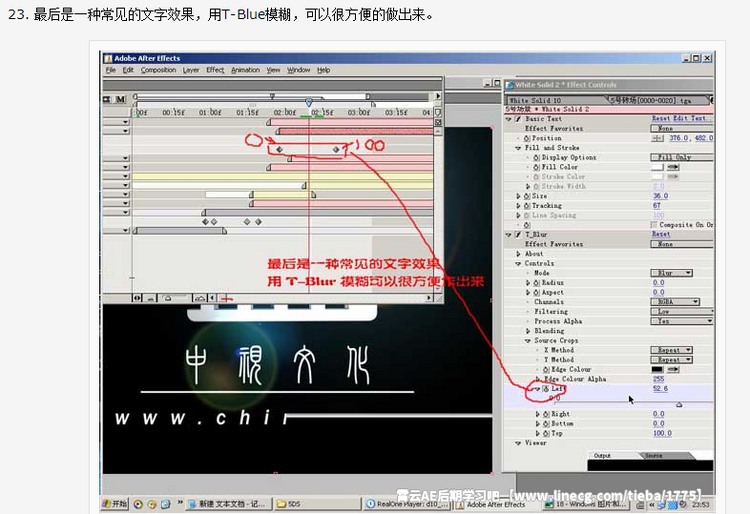
Task: Open the first Quick Launch icon in taskbar
Action: tap(138, 504)
